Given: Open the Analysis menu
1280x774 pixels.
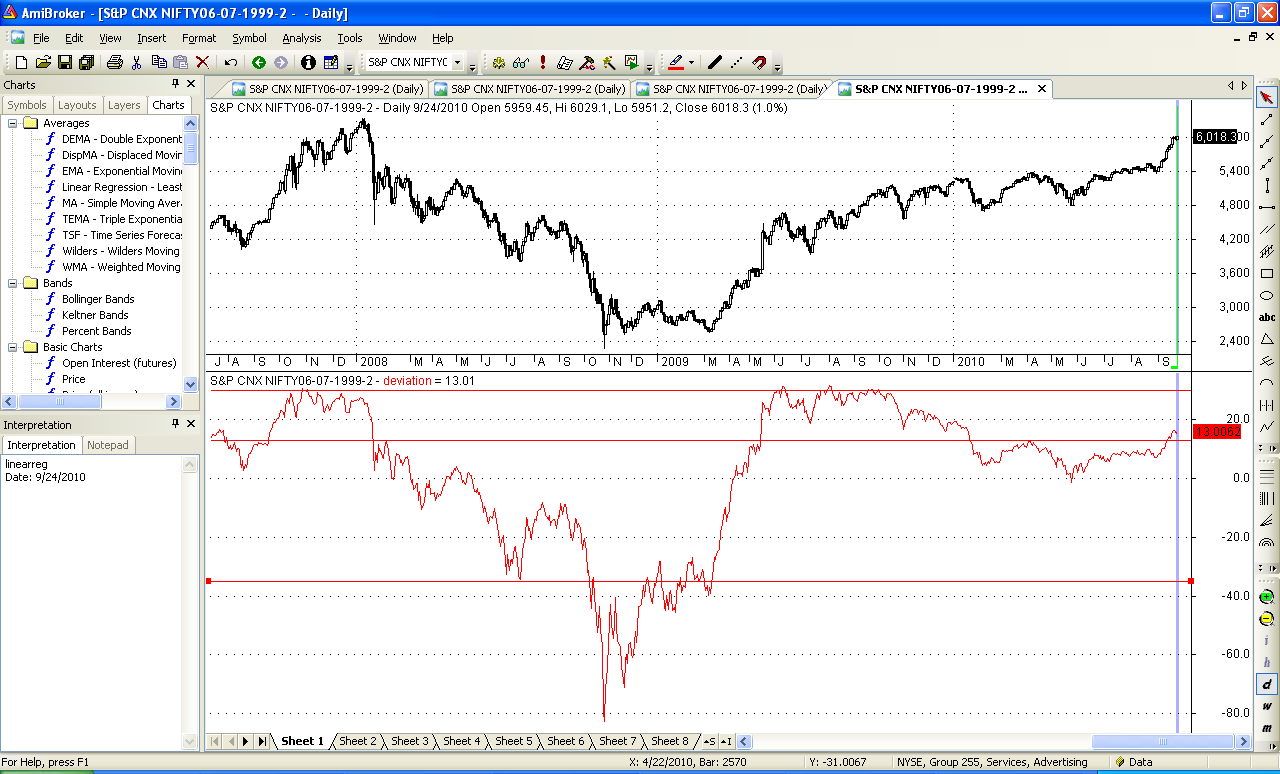Looking at the screenshot, I should [302, 38].
